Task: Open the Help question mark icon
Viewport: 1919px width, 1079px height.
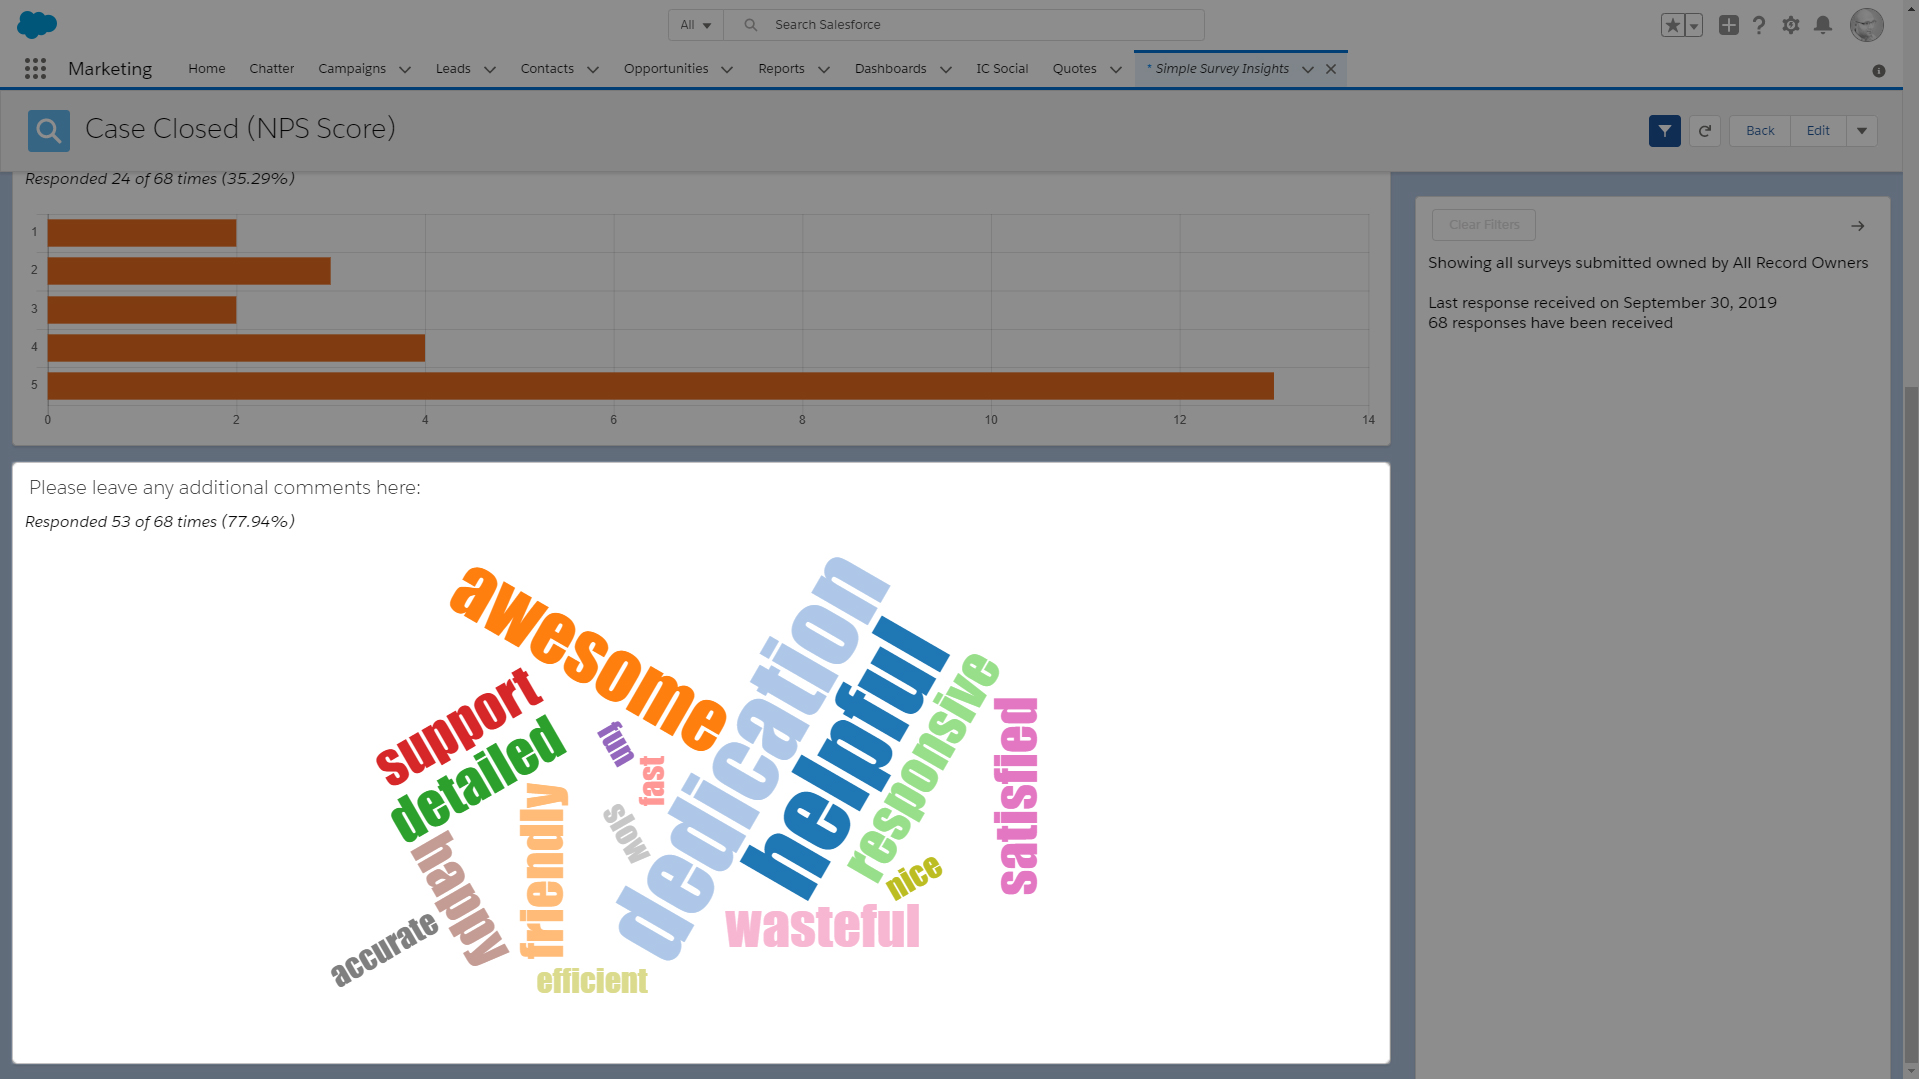Action: coord(1759,25)
